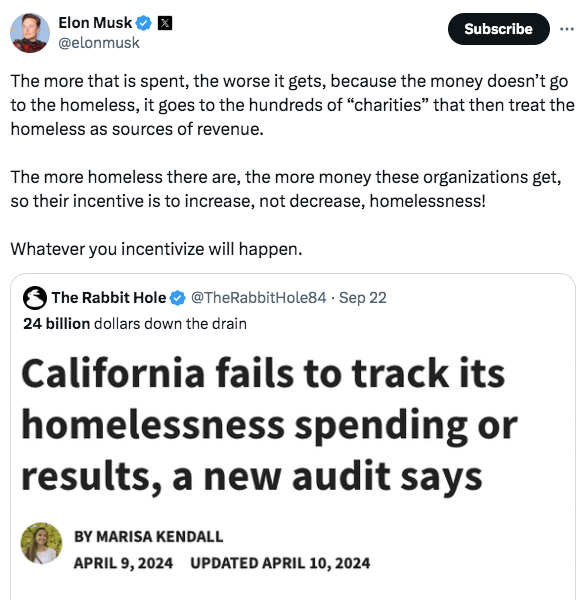Click the April 9, 2024 publish date
The image size is (588, 600).
123,563
